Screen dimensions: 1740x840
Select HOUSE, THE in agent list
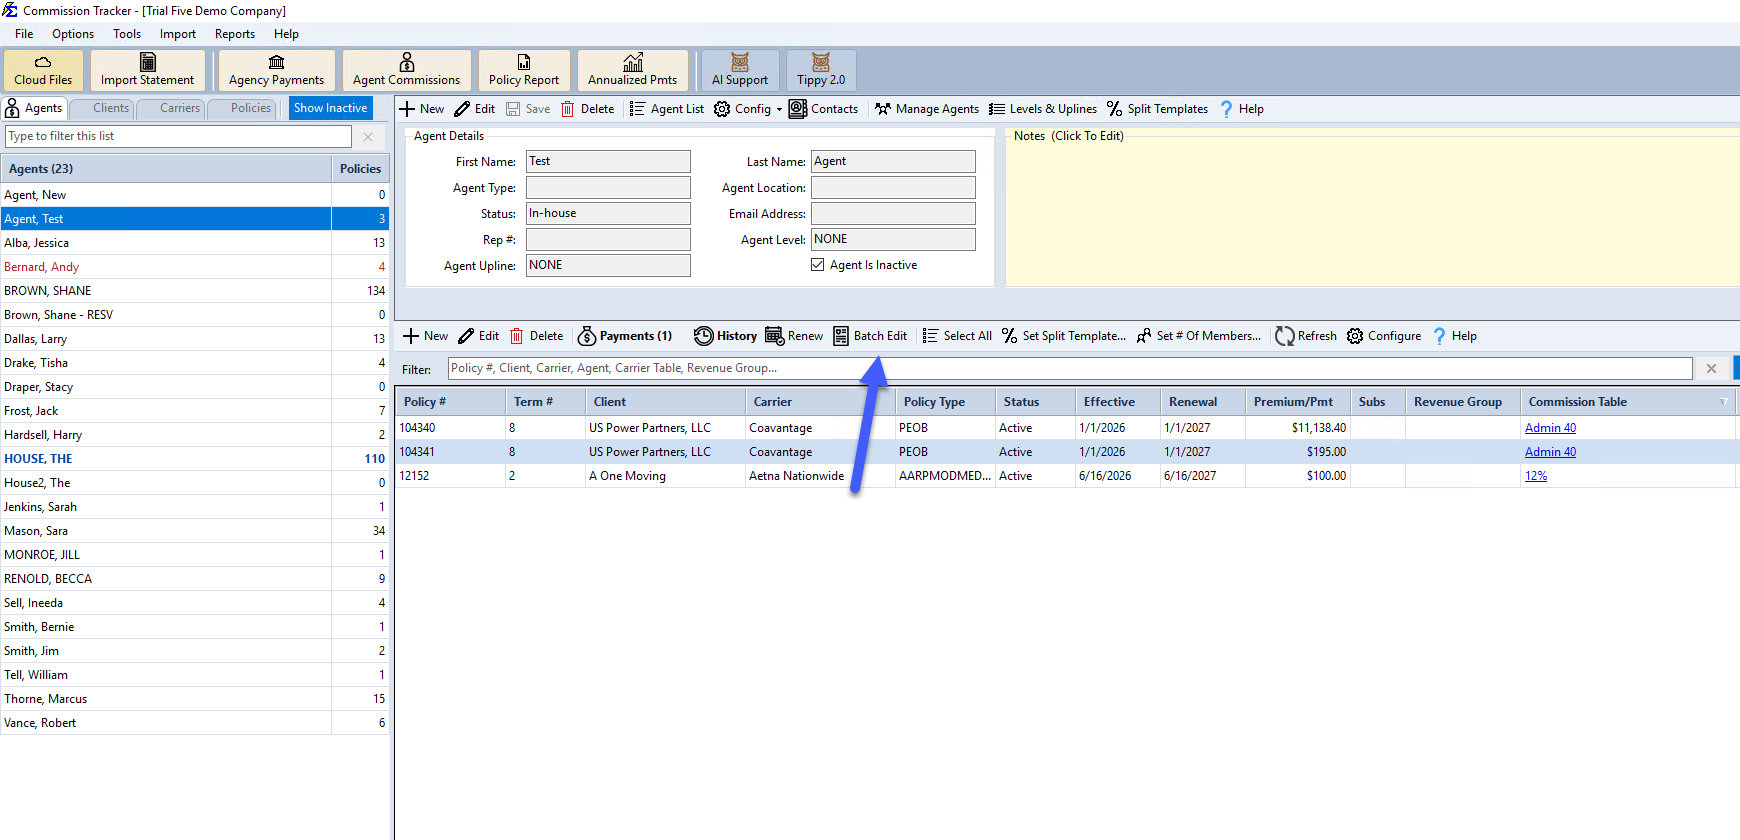[195, 459]
